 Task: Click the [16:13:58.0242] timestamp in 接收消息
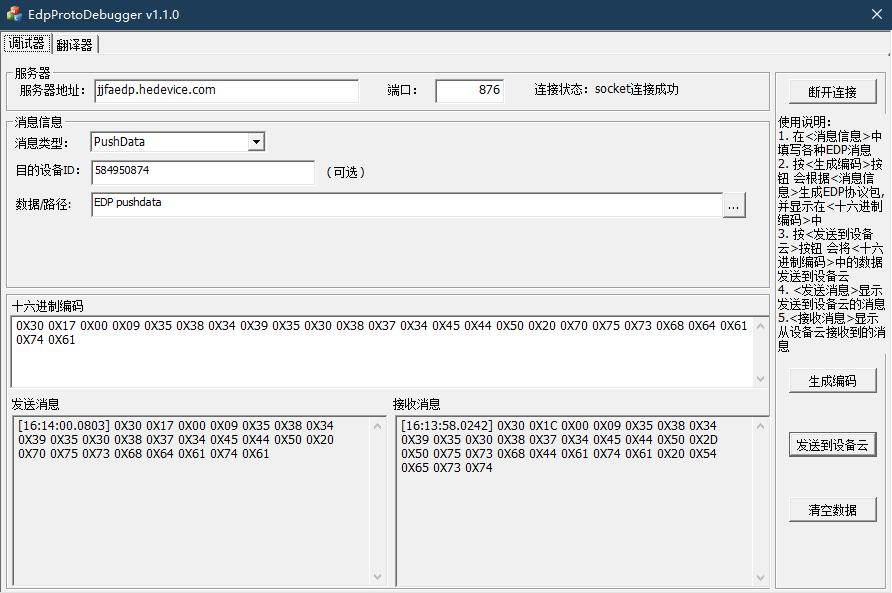point(447,426)
